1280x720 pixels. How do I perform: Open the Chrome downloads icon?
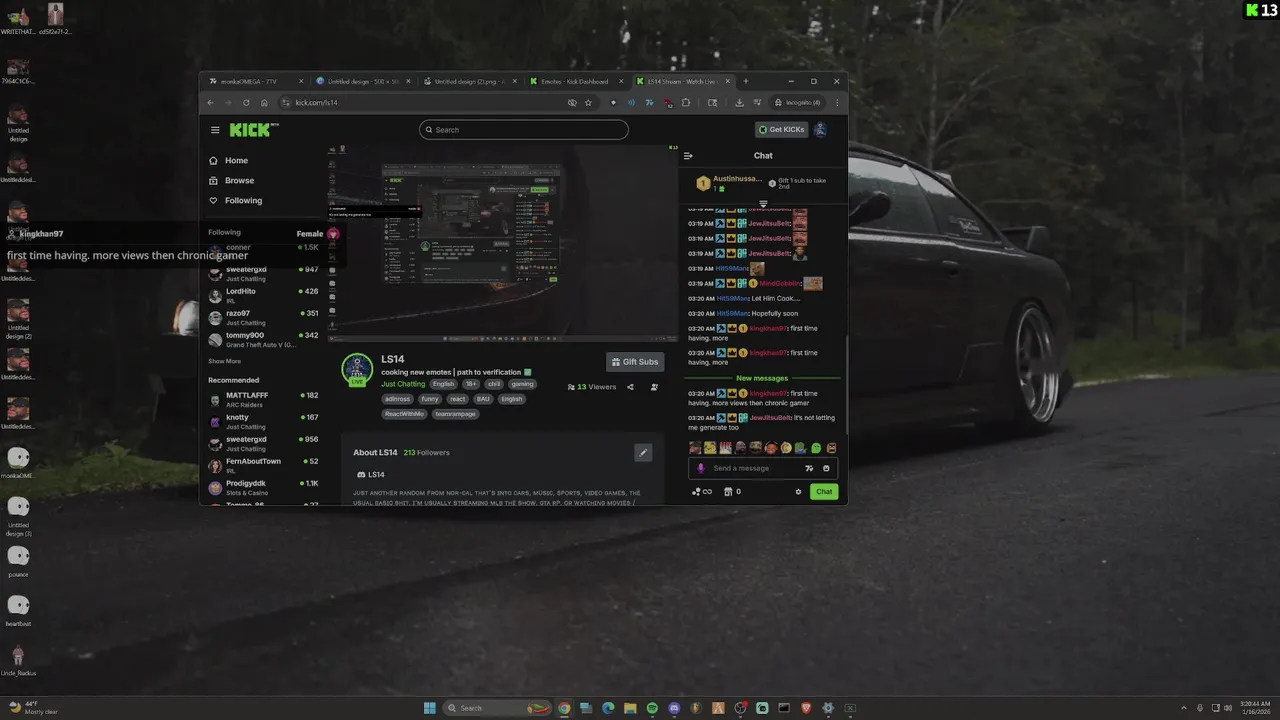point(739,102)
